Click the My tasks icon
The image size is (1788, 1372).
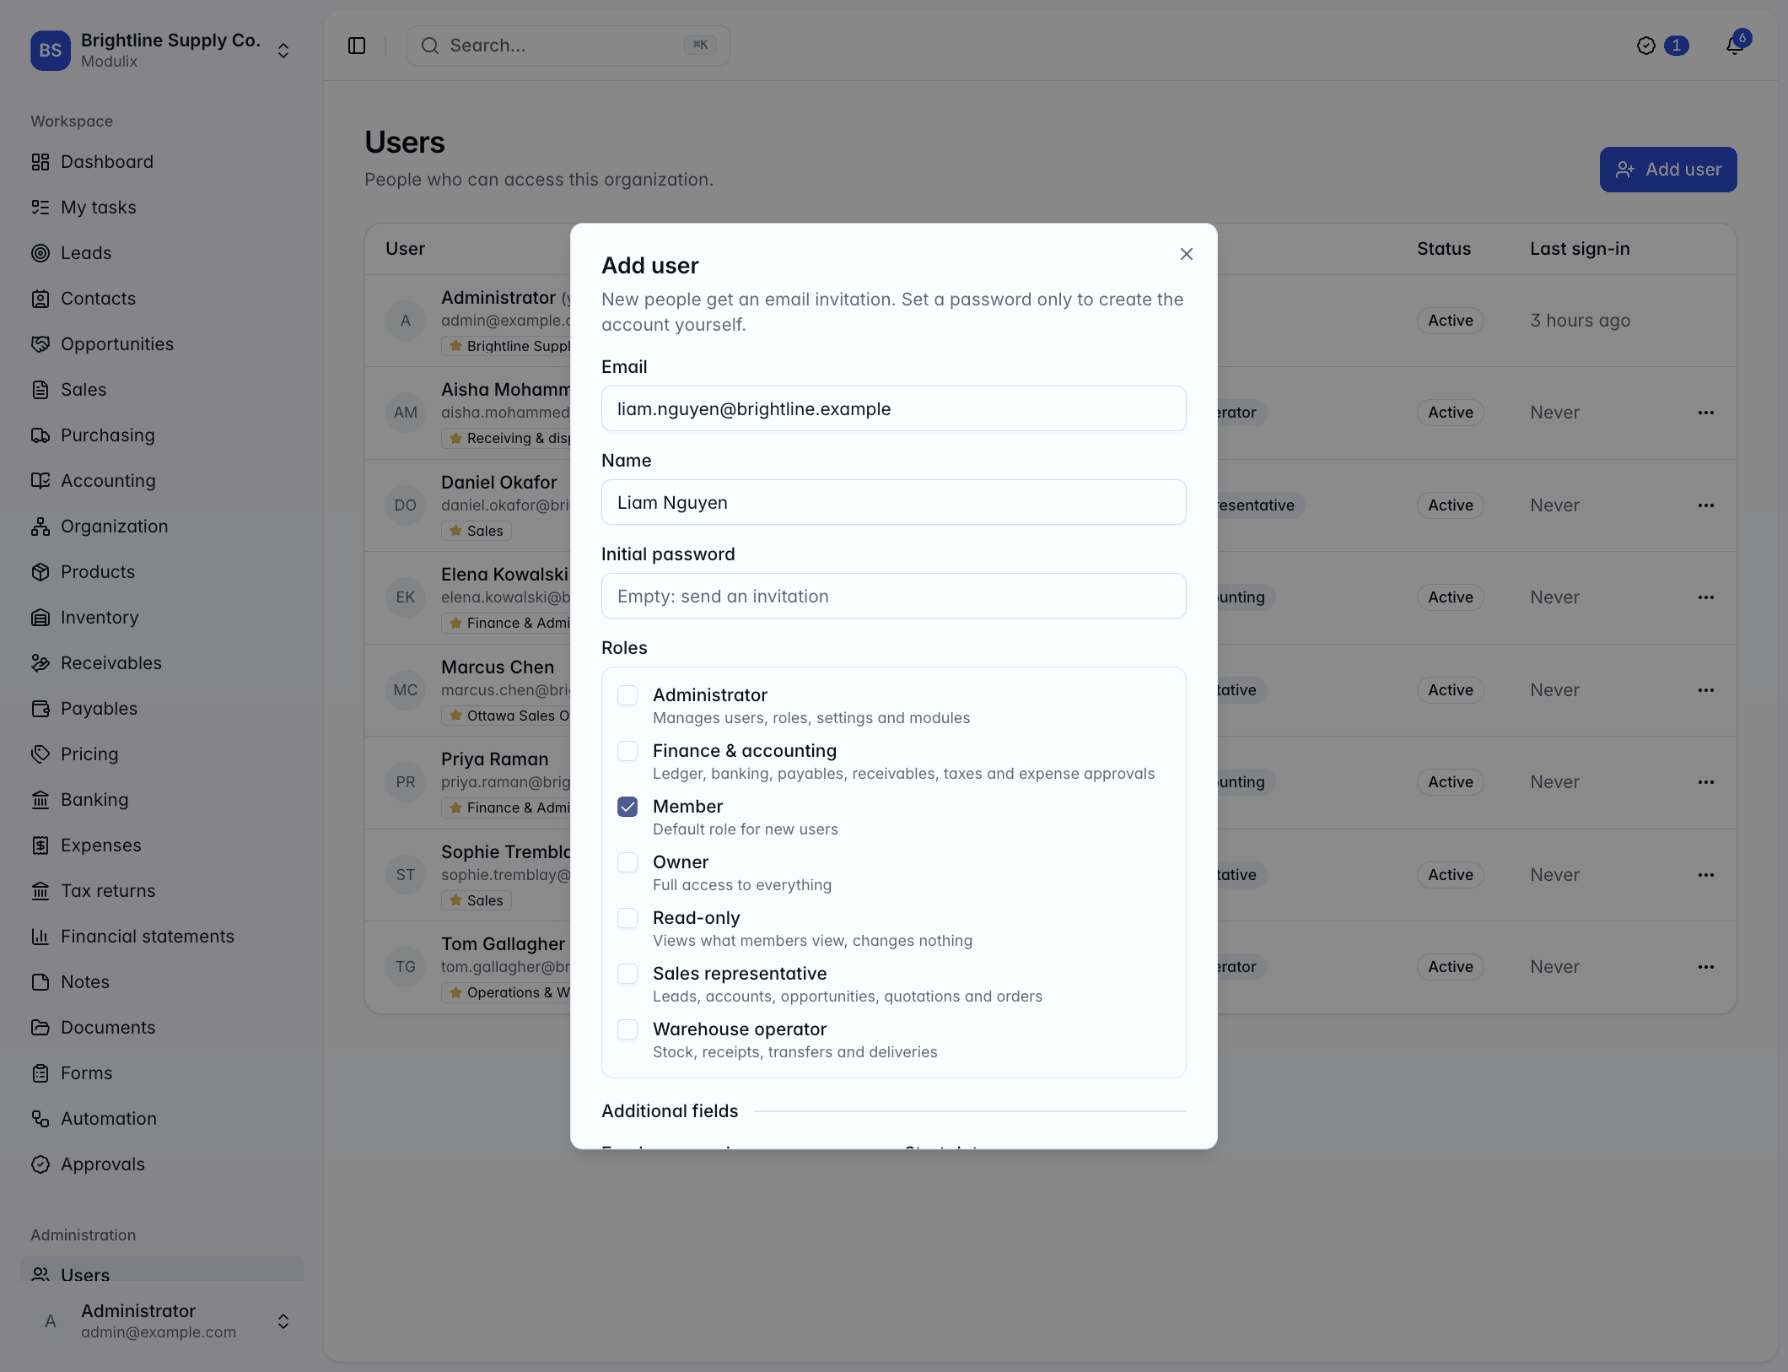tap(40, 207)
